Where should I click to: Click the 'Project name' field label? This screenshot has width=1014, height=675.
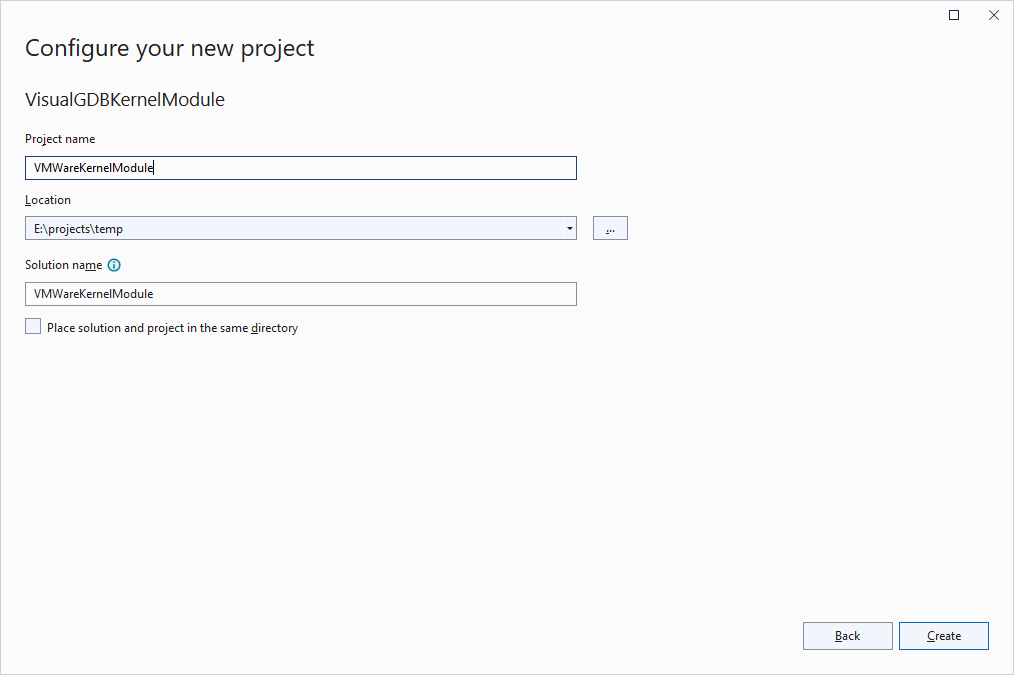tap(60, 139)
